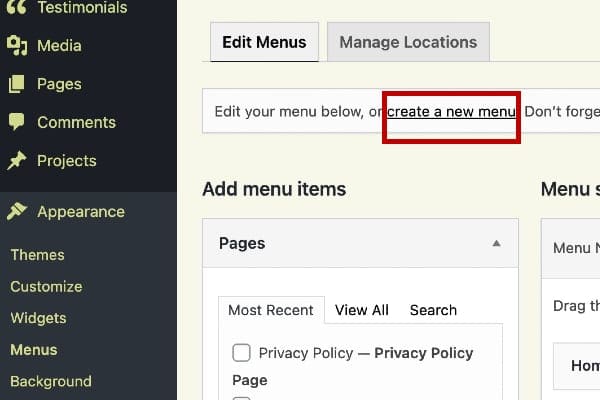Click the Pages icon in sidebar
600x400 pixels.
(16, 84)
